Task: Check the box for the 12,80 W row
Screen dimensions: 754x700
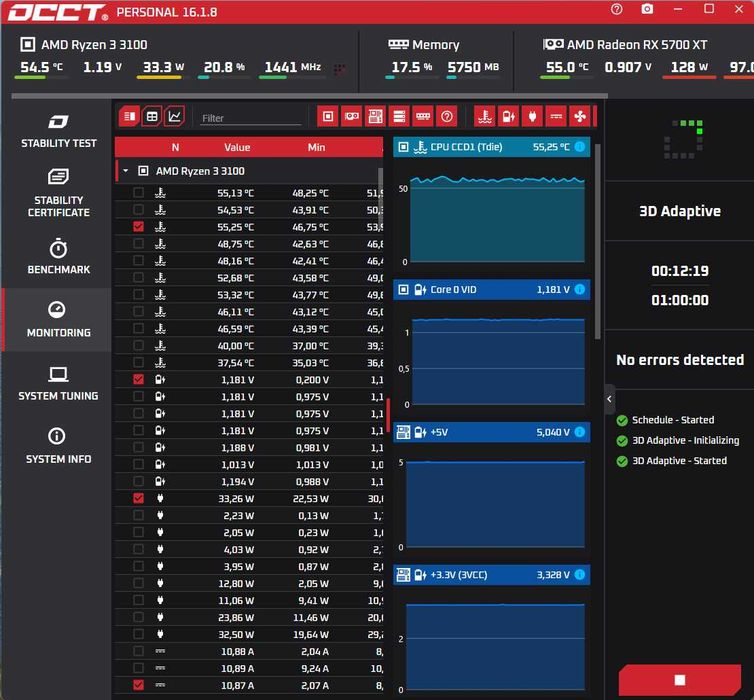Action: (x=138, y=583)
